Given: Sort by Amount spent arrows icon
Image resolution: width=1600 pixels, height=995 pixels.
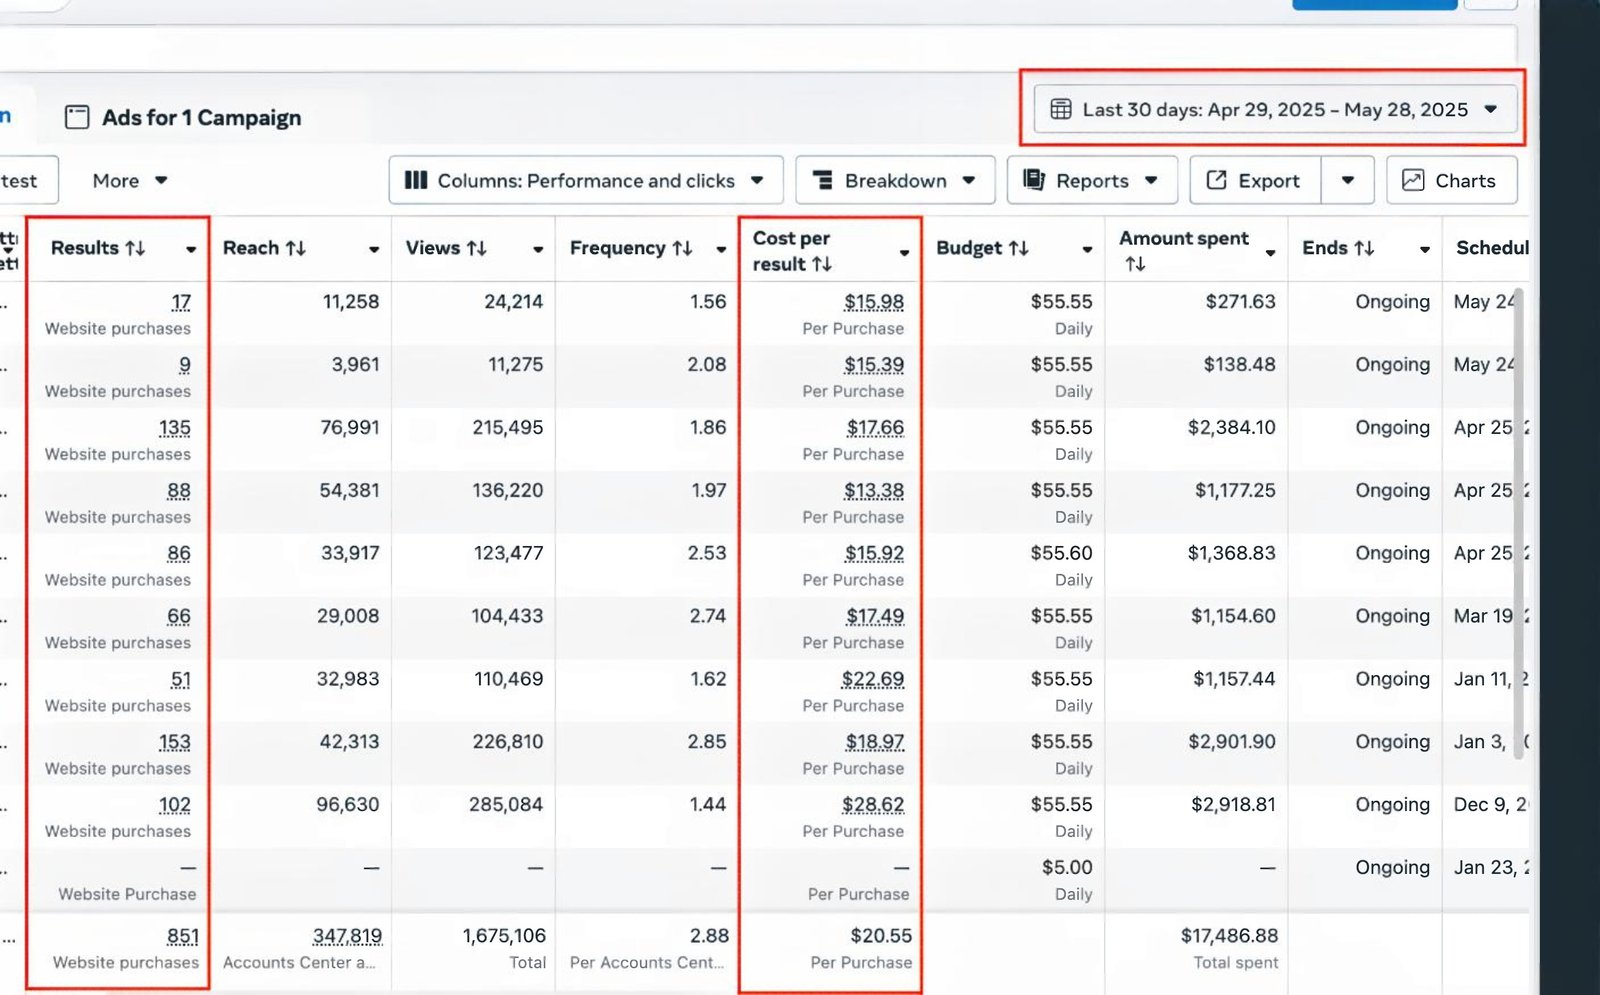Looking at the screenshot, I should point(1135,264).
